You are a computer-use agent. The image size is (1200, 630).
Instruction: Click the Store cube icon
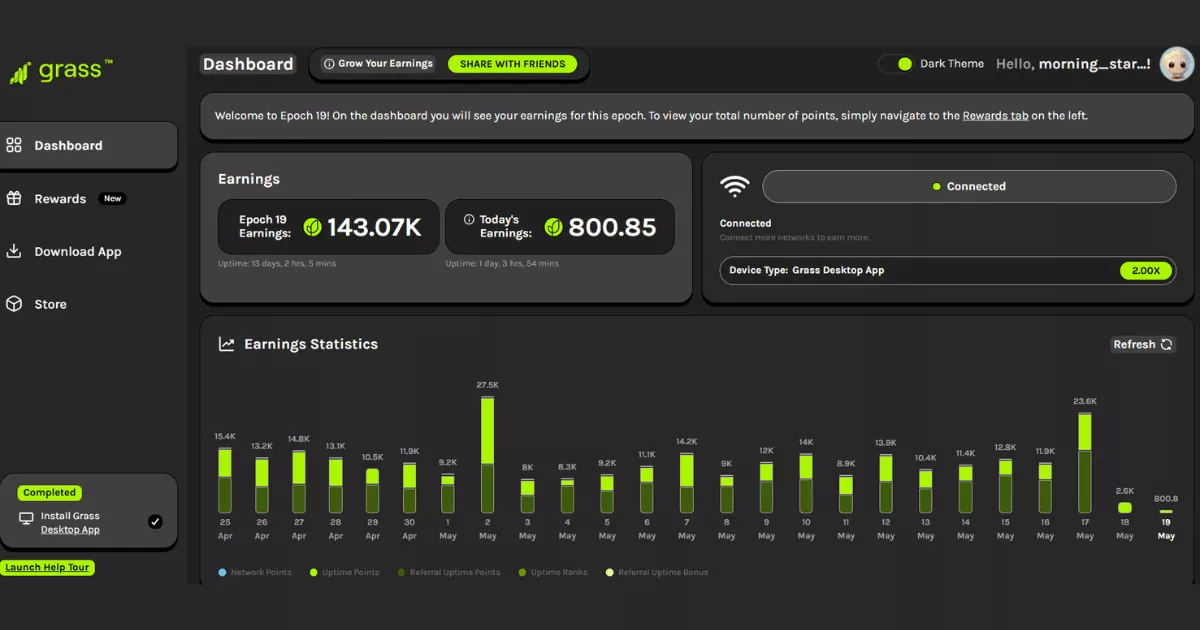(x=14, y=304)
